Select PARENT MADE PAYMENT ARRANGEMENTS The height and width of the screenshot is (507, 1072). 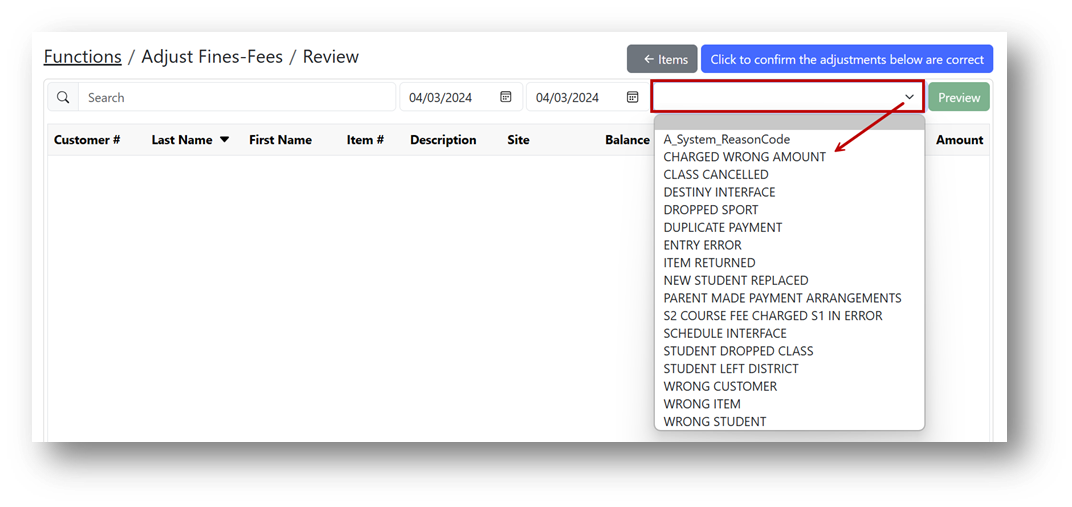[782, 299]
